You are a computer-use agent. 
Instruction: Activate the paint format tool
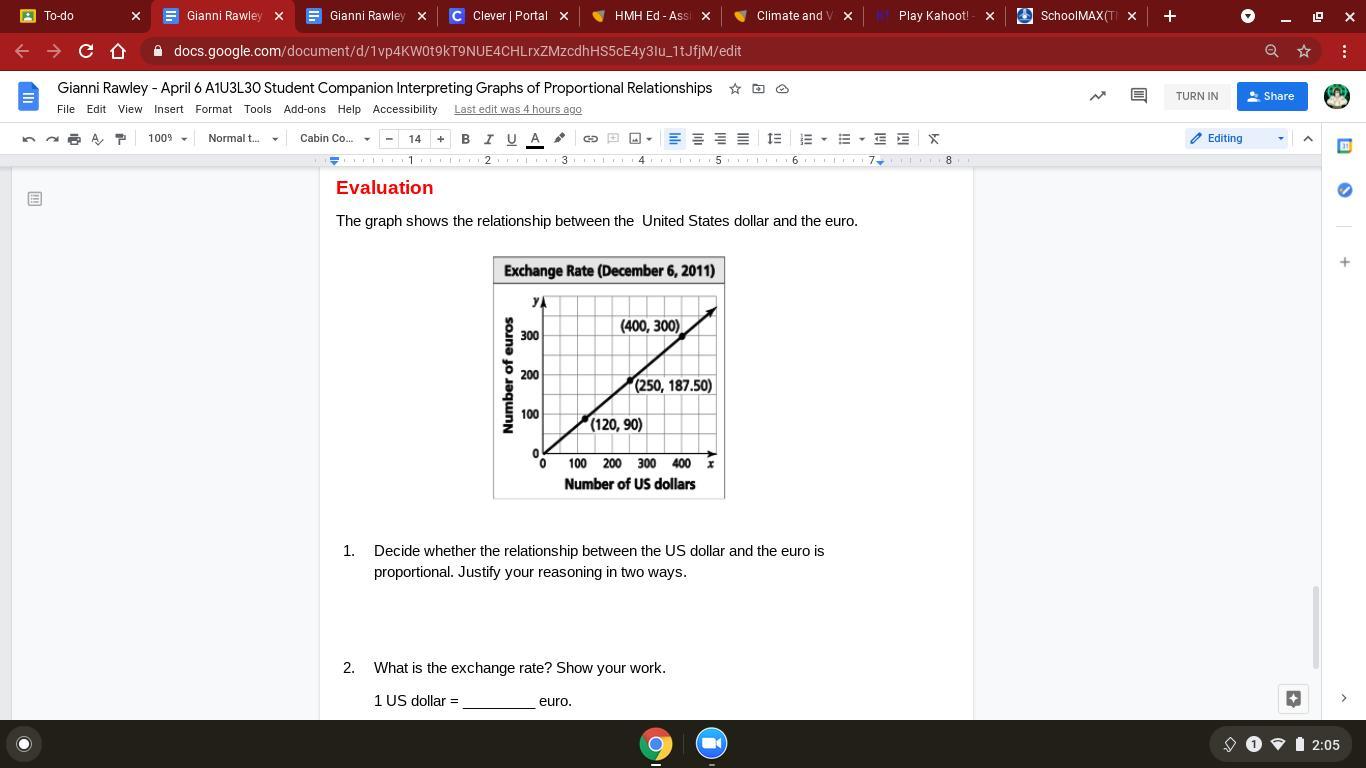[120, 139]
